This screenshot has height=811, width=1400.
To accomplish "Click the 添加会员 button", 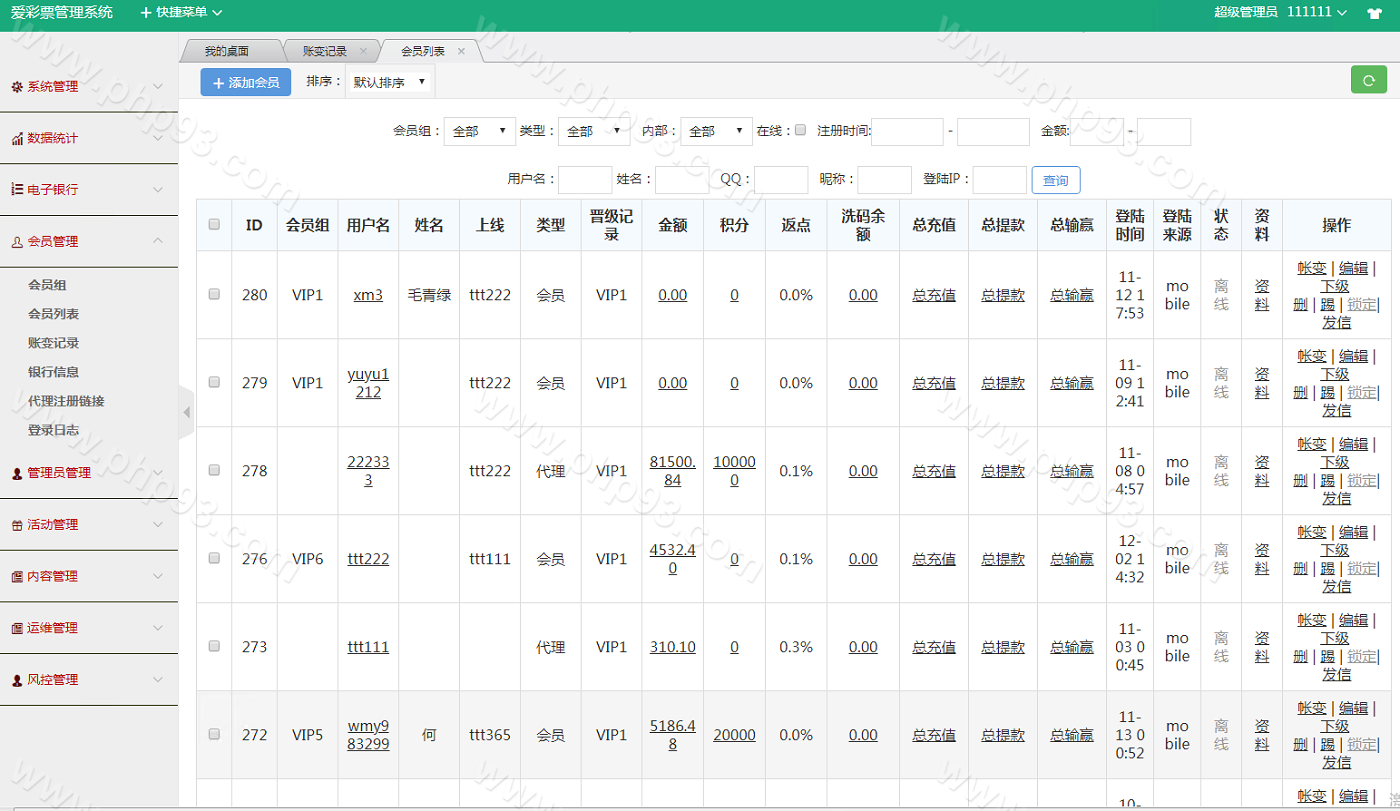I will (245, 82).
